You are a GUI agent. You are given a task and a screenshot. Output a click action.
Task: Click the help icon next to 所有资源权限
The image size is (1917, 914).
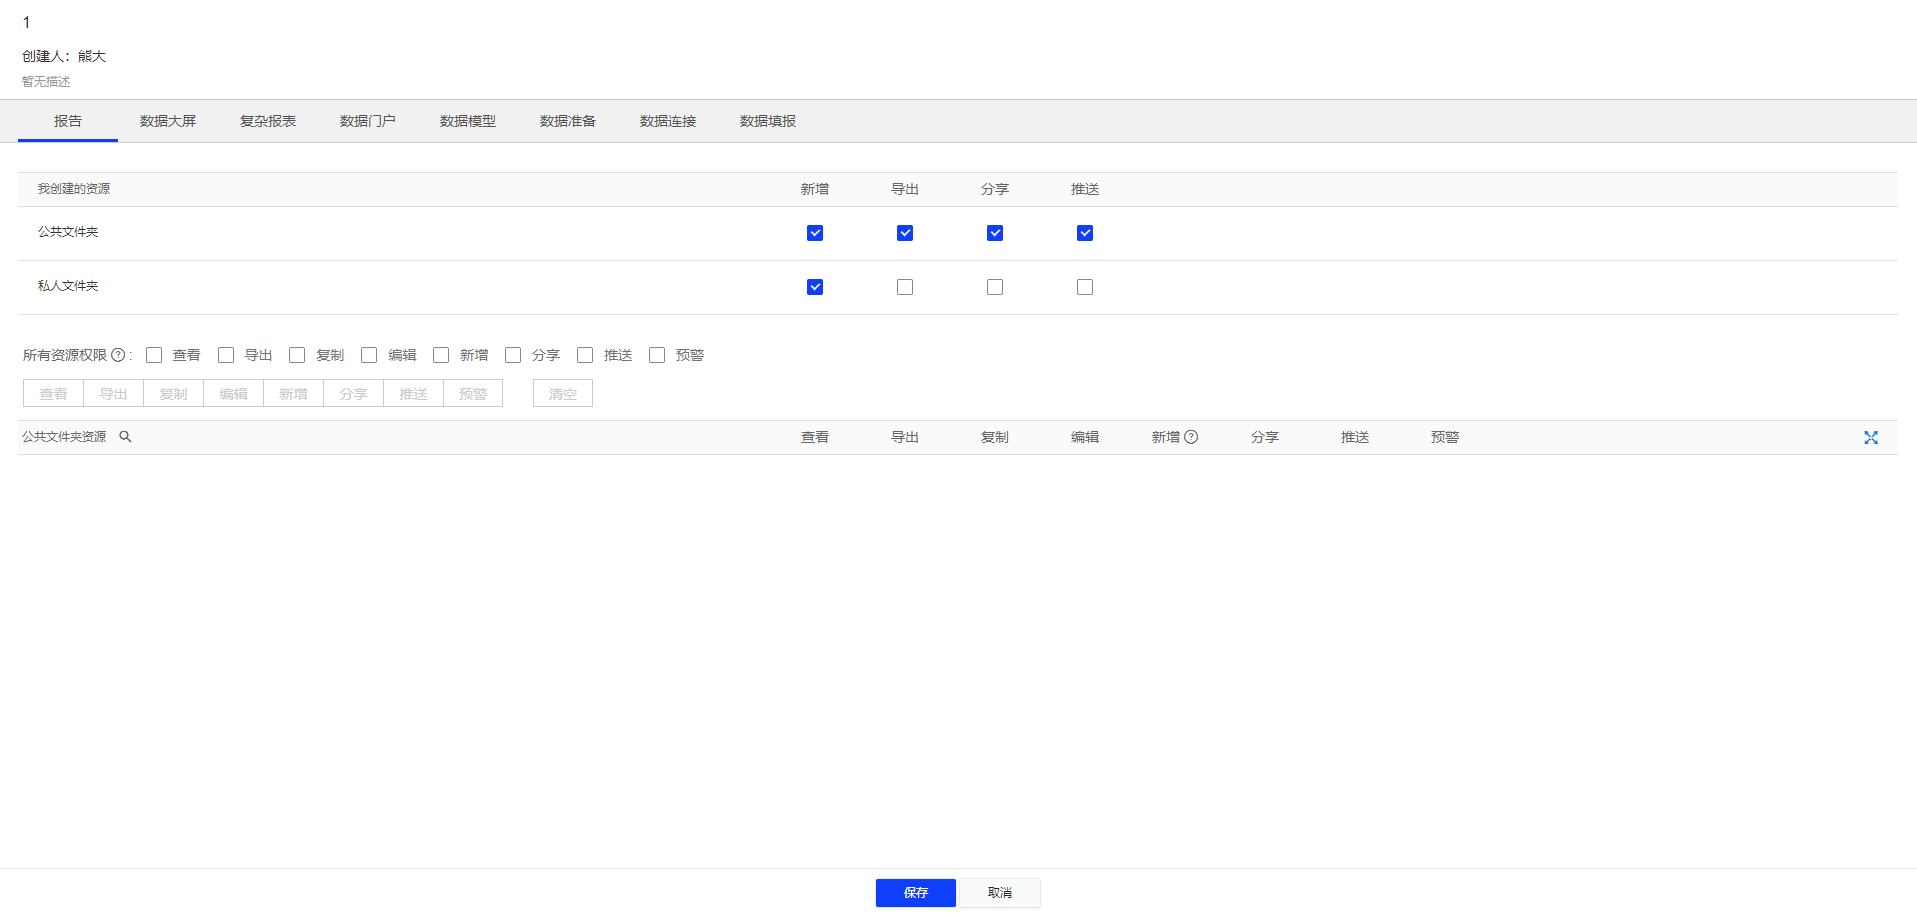point(118,355)
